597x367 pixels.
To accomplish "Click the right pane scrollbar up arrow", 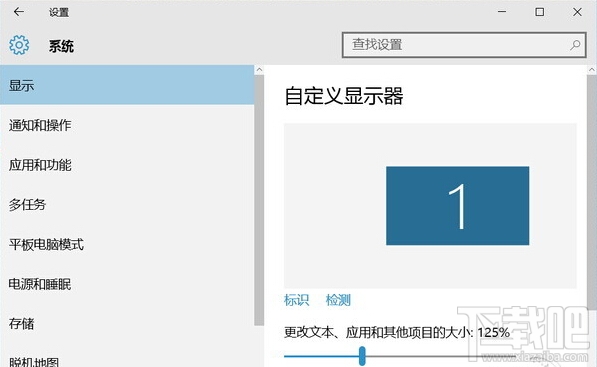I will (x=592, y=70).
